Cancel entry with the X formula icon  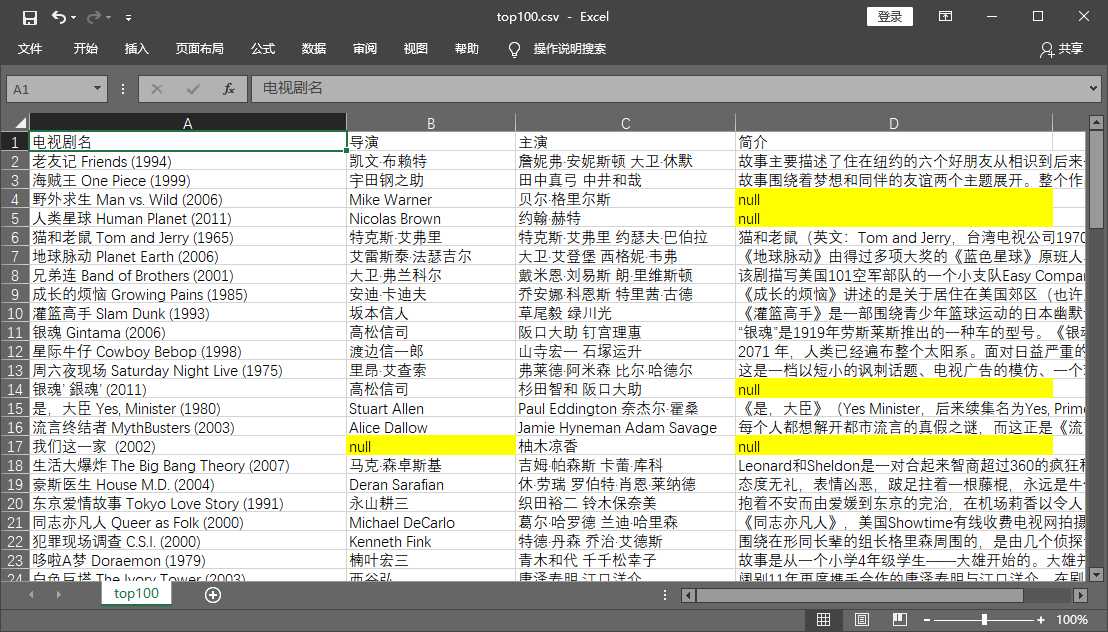157,89
